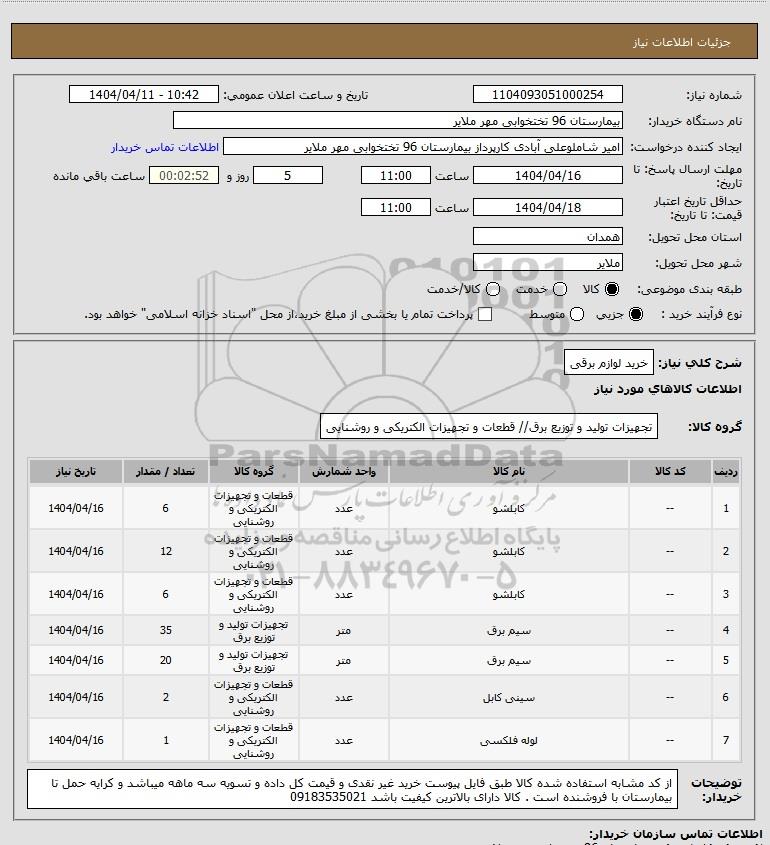
Task: Click the price validity date 1404/04/18 field
Action: click(x=547, y=207)
